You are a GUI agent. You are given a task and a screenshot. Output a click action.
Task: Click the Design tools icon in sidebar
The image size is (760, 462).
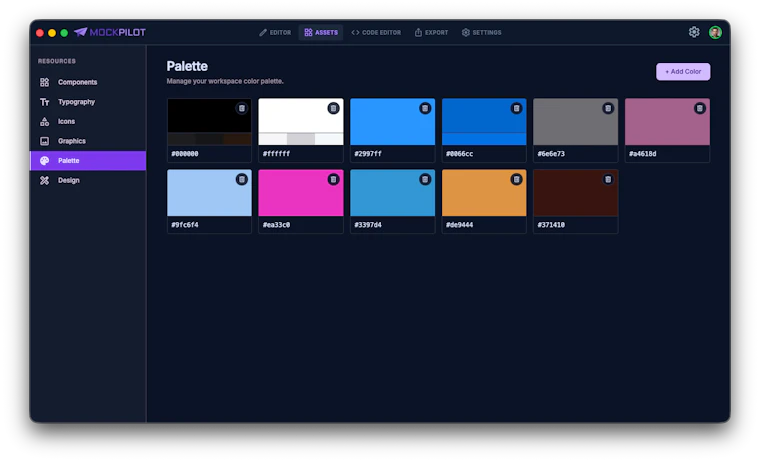click(45, 180)
